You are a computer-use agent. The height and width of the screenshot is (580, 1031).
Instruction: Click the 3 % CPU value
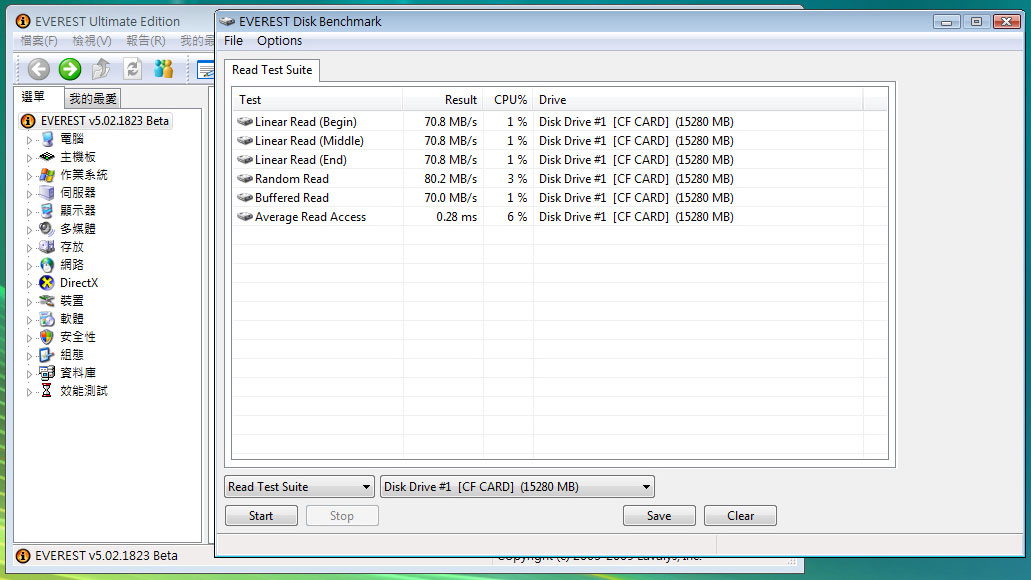517,179
